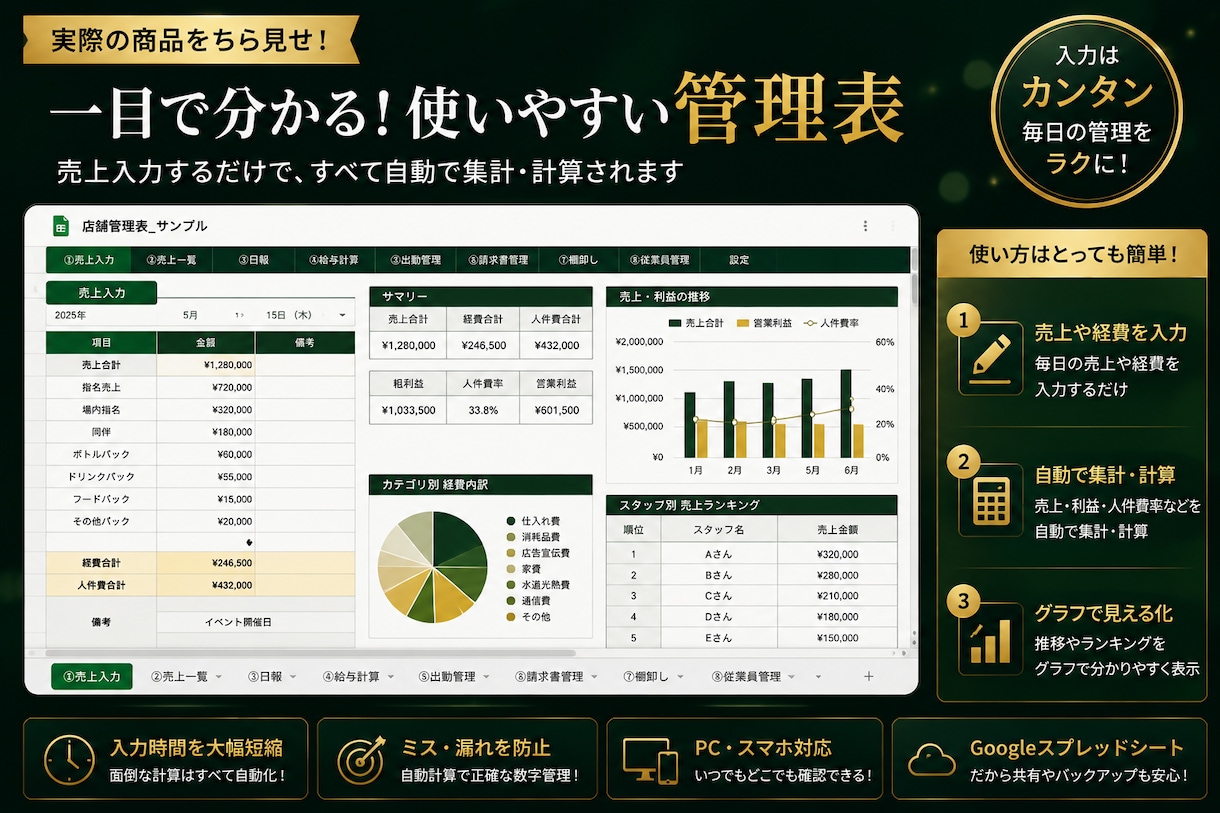Click the 仕入れ費 legend color dot
The width and height of the screenshot is (1220, 813).
511,521
